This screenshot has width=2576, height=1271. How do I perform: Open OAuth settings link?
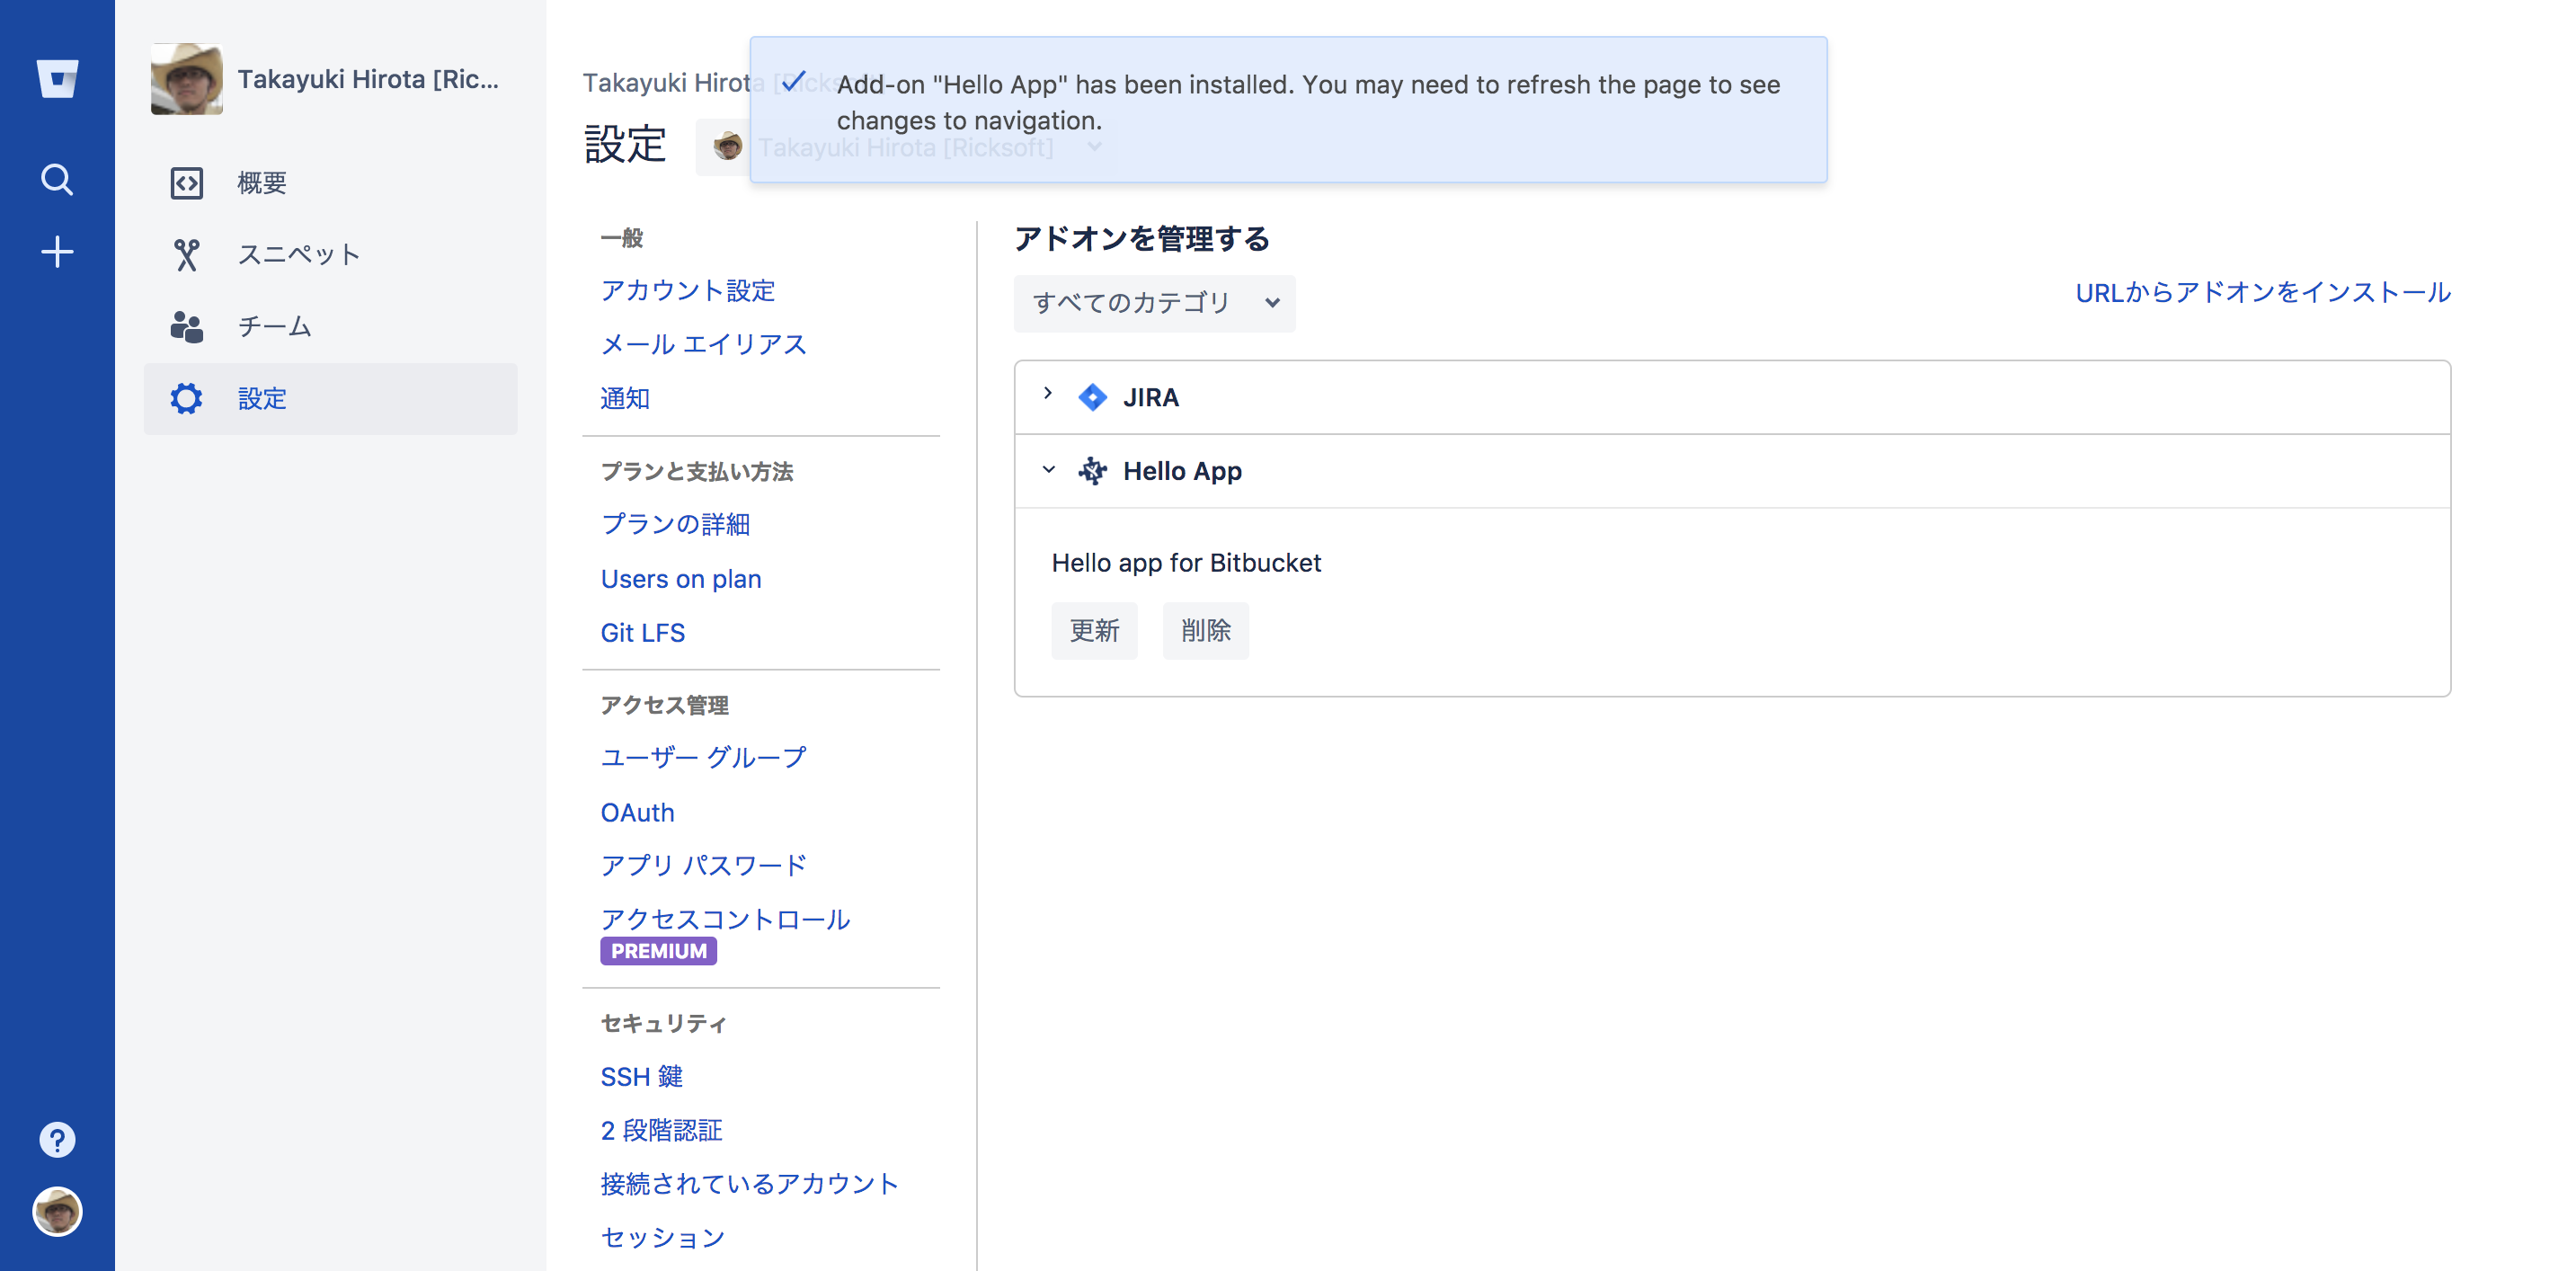(x=637, y=812)
